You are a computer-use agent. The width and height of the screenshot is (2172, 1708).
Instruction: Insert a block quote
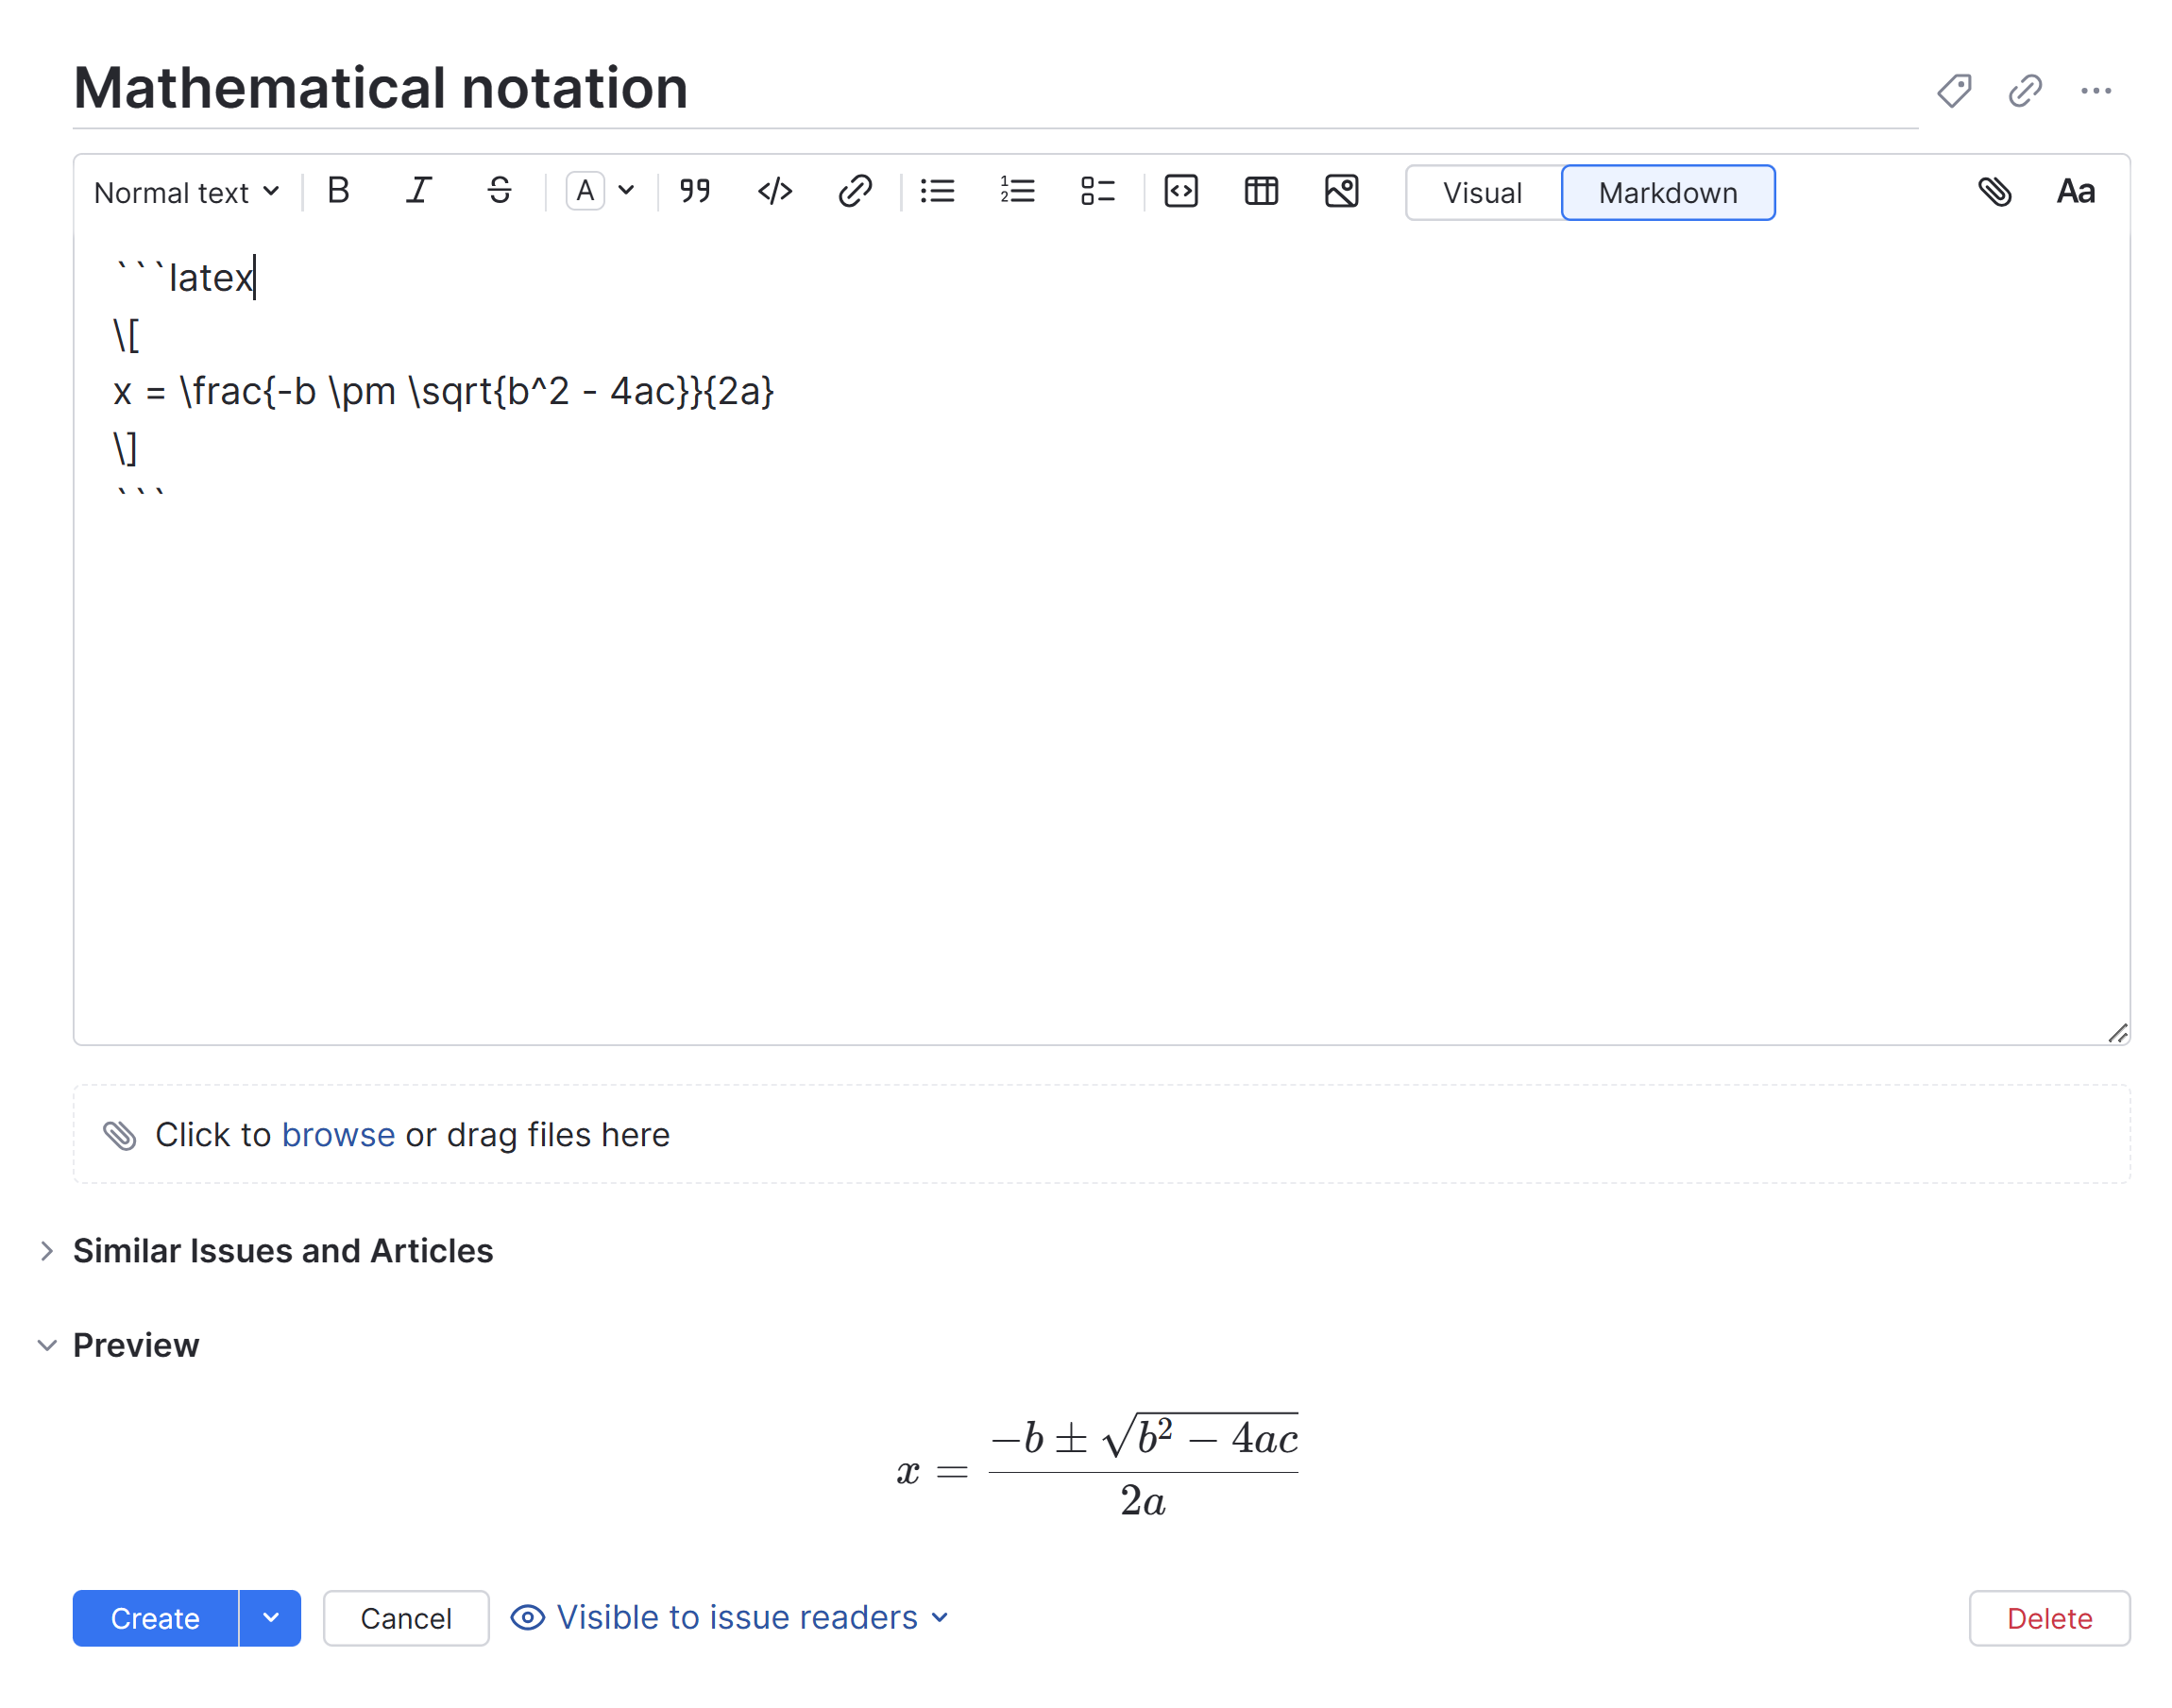point(694,191)
